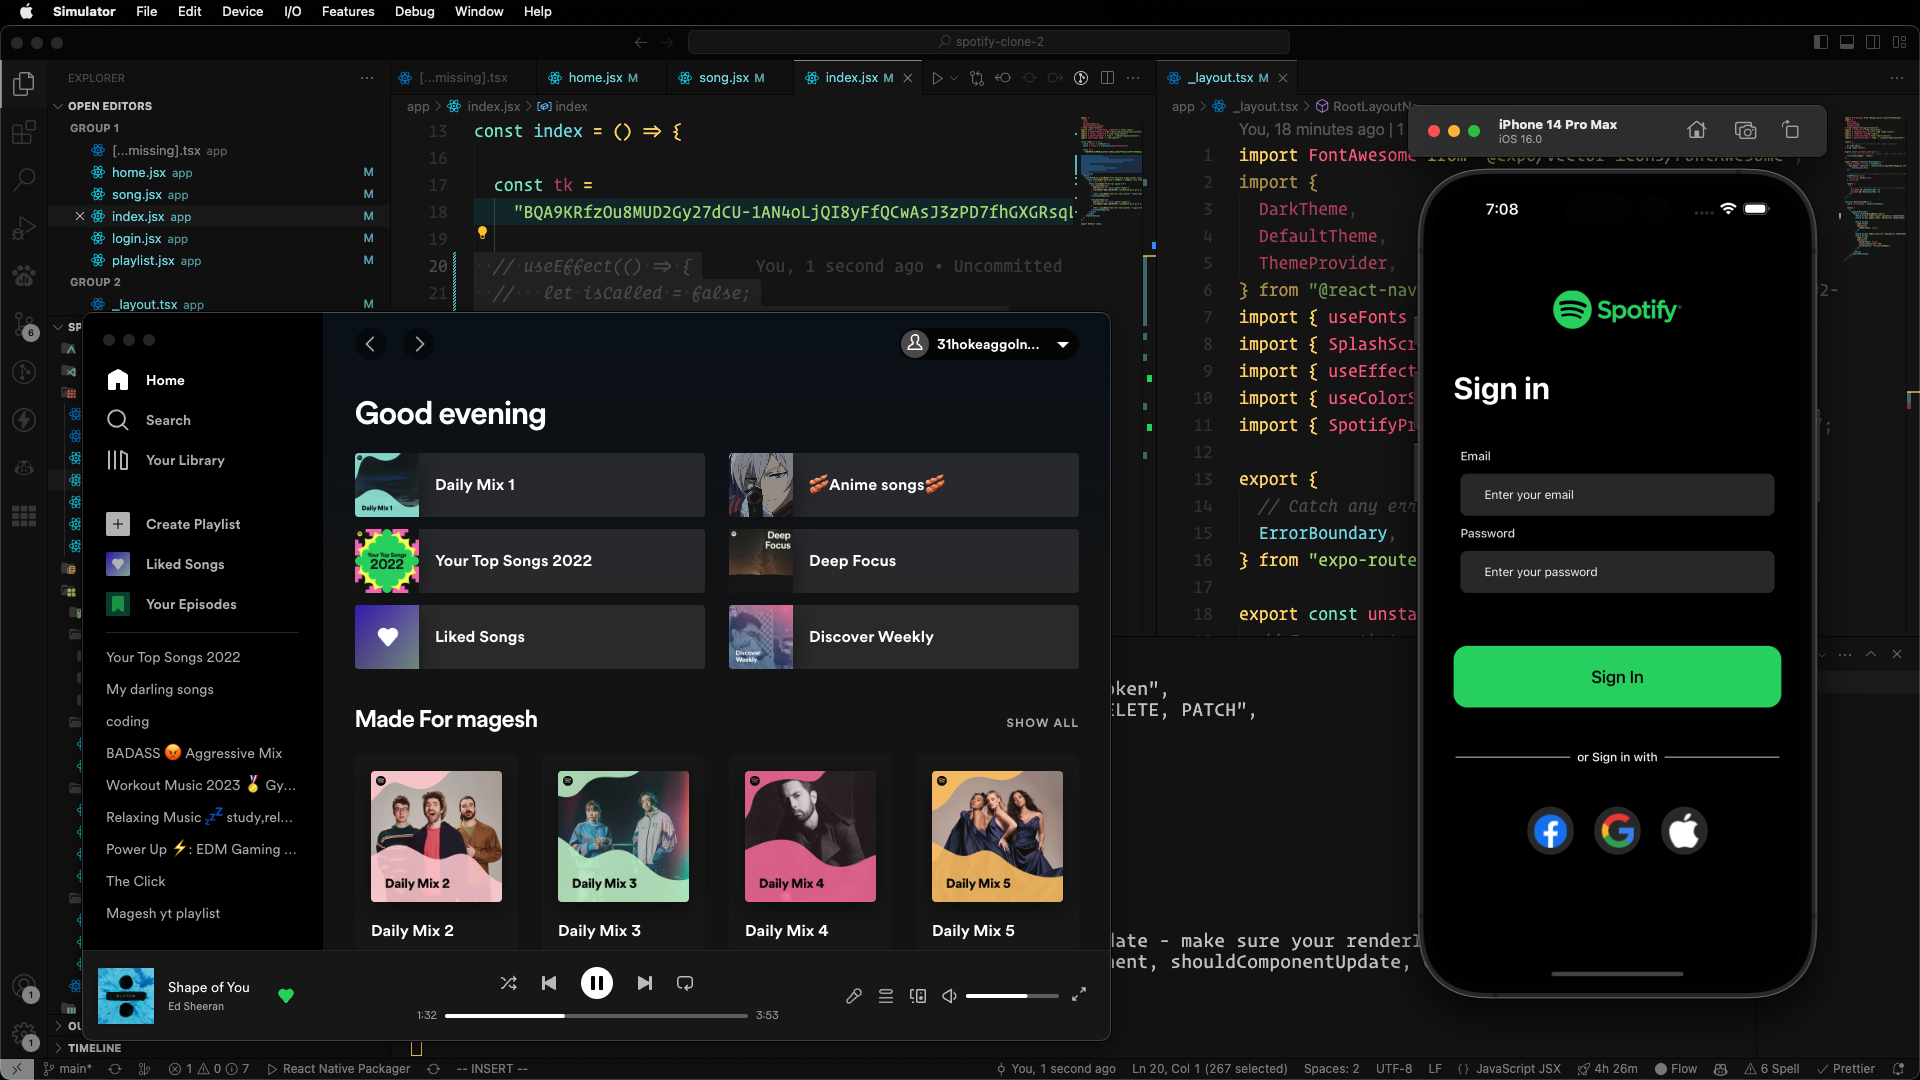Open Your Episodes from the sidebar
The height and width of the screenshot is (1080, 1920).
191,604
